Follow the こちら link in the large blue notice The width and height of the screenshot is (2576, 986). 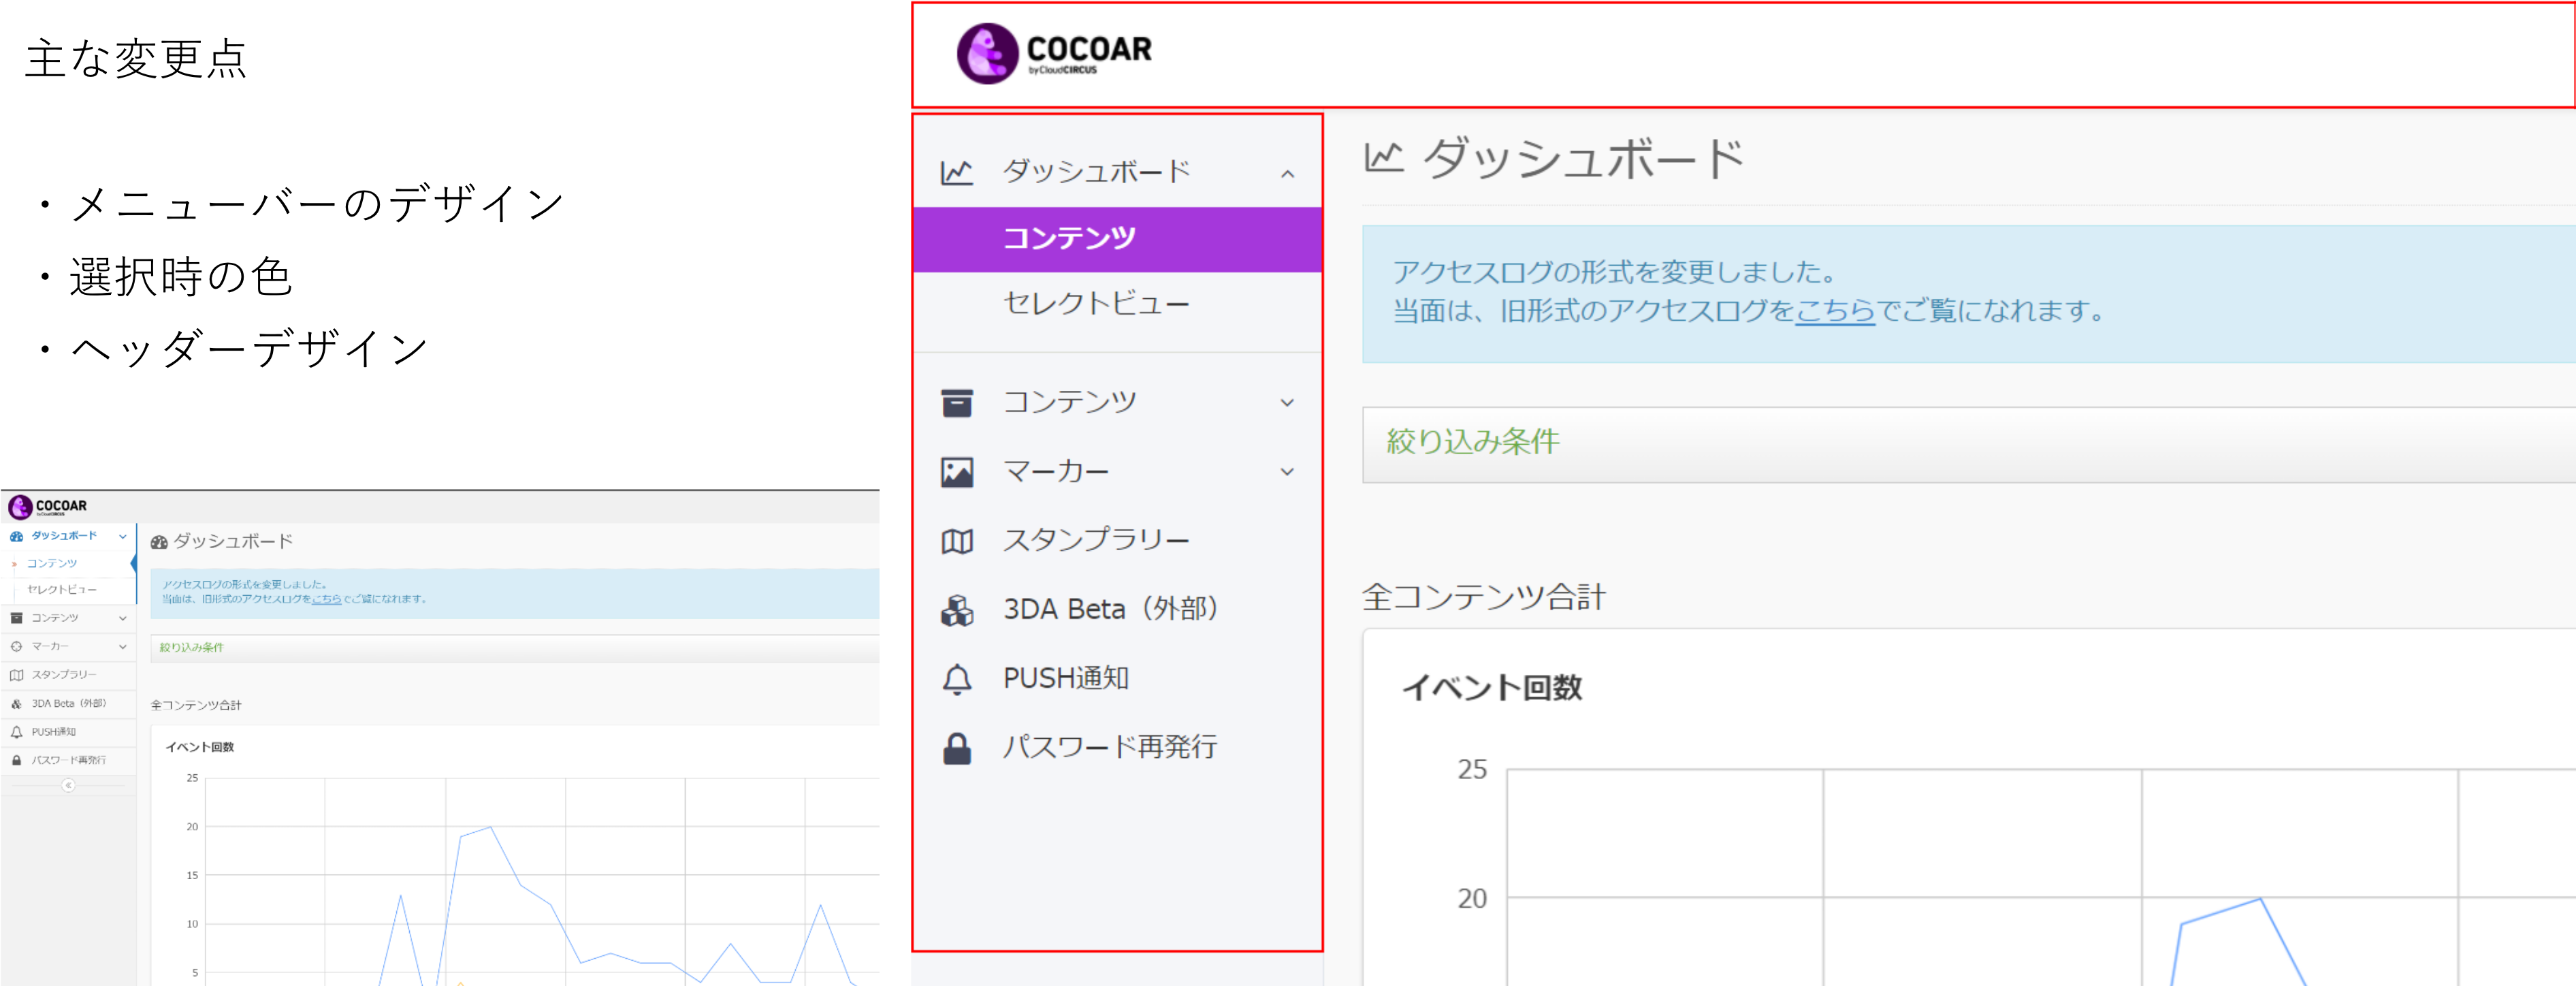[1835, 311]
